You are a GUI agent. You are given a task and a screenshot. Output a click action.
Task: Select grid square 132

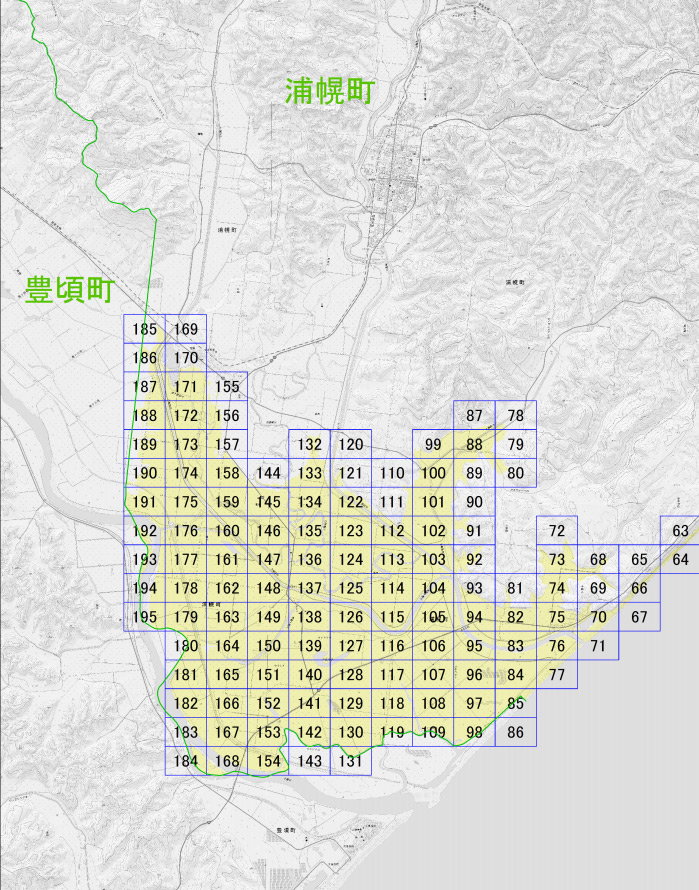tap(309, 444)
